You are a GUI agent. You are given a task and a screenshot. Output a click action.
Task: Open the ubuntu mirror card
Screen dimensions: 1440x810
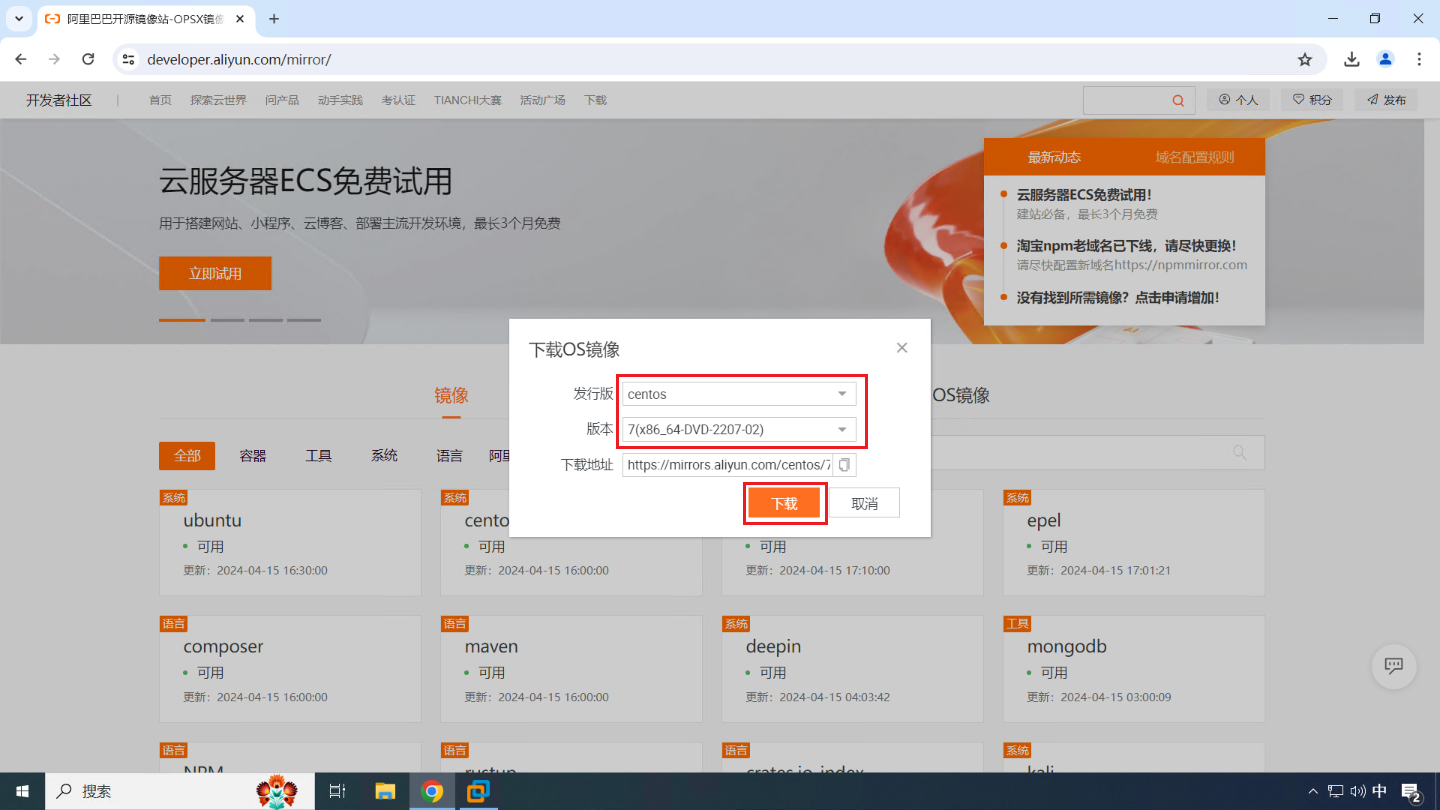pyautogui.click(x=290, y=543)
